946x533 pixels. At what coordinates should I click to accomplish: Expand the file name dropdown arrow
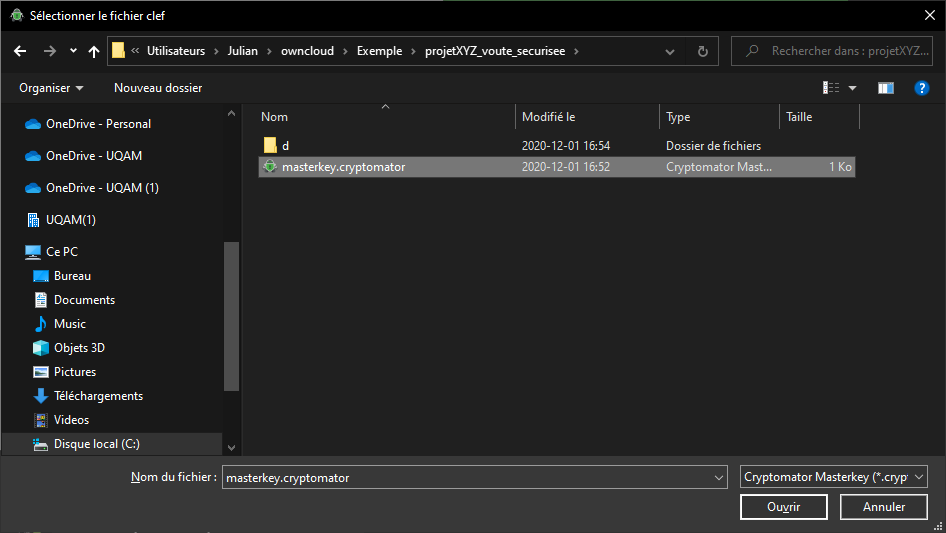point(719,477)
